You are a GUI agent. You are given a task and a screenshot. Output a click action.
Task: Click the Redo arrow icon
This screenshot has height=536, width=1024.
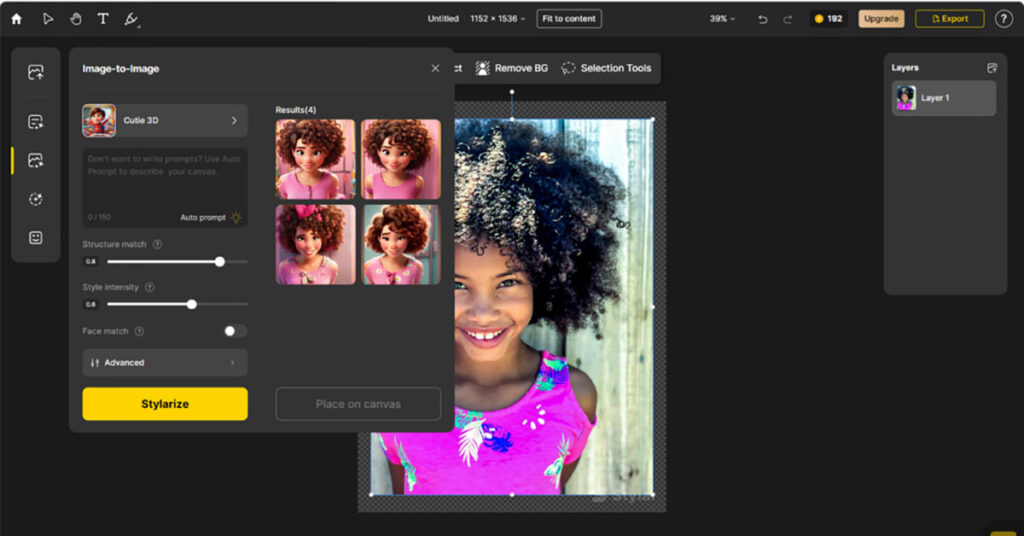[x=788, y=19]
